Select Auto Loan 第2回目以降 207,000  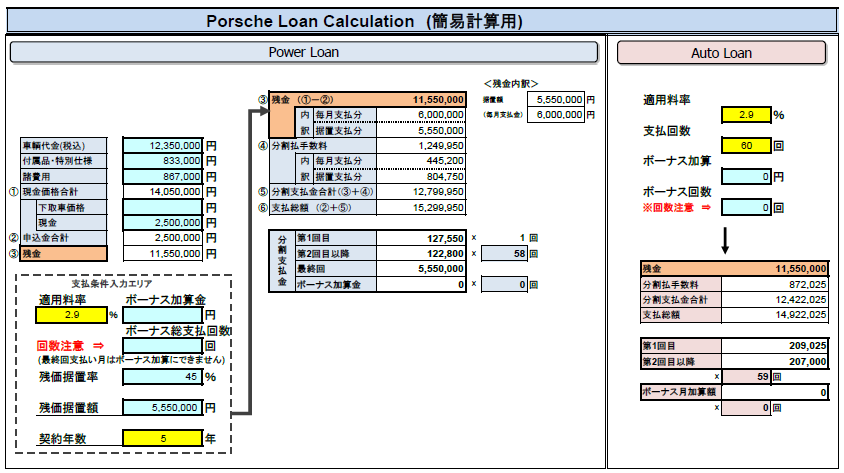tap(775, 362)
